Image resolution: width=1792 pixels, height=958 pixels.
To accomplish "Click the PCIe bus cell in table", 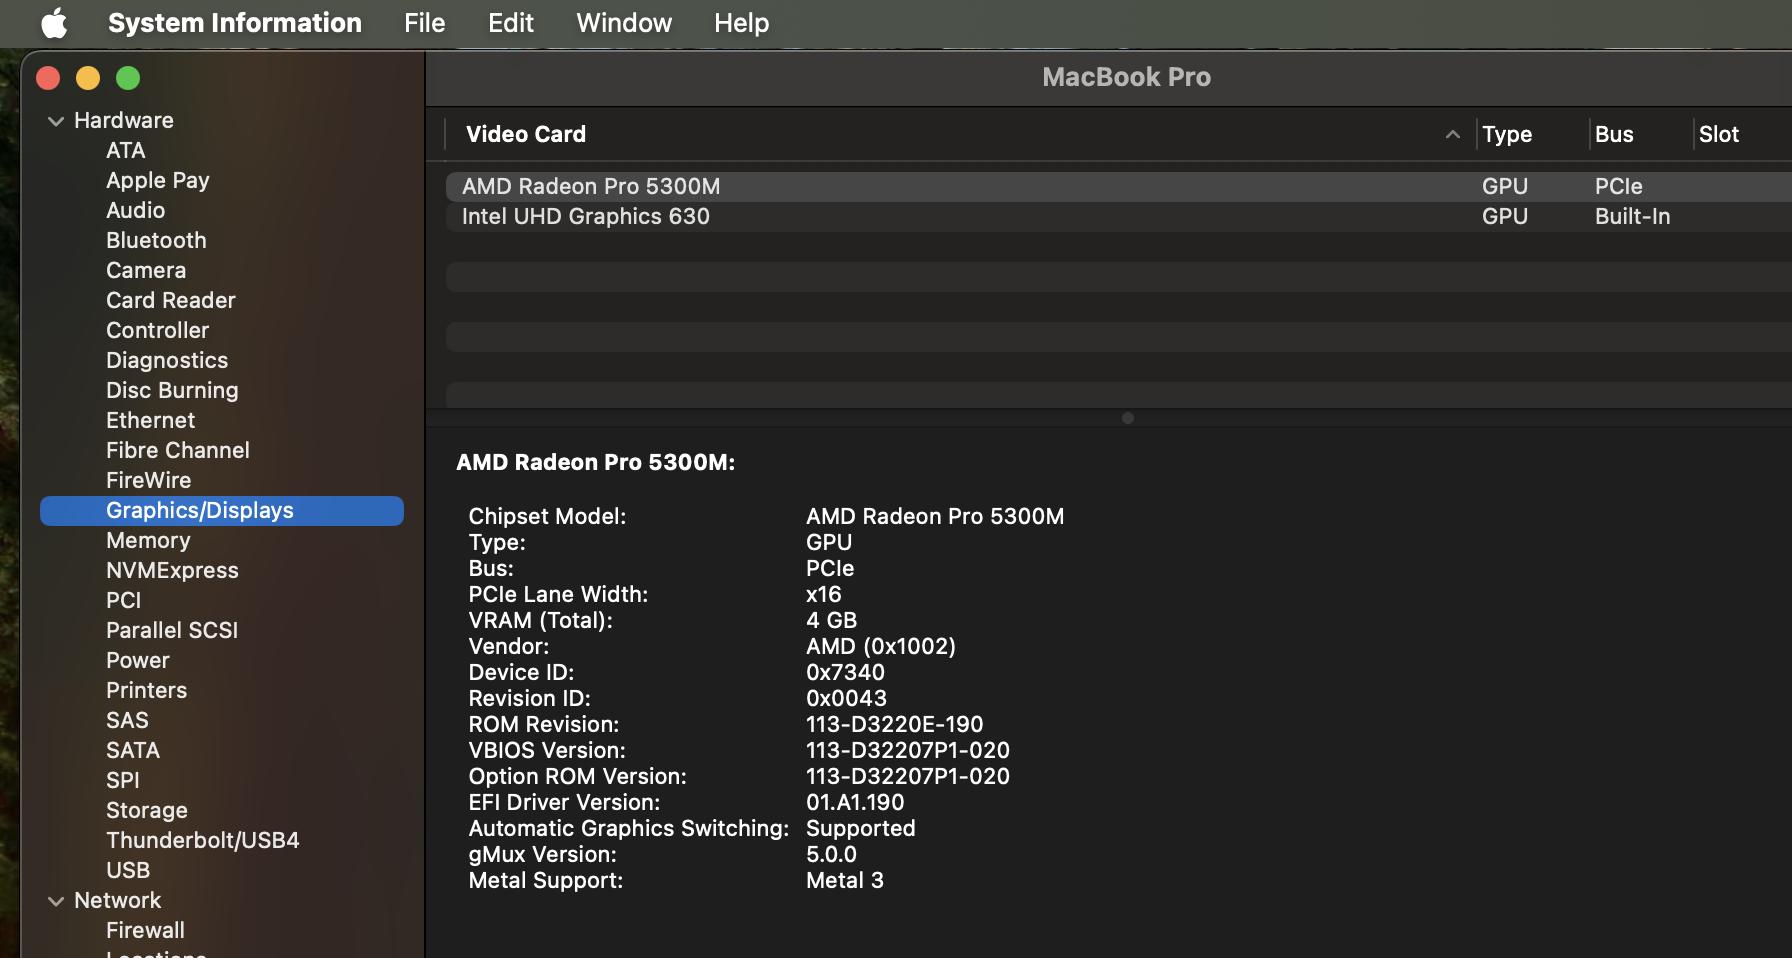I will pyautogui.click(x=1618, y=186).
